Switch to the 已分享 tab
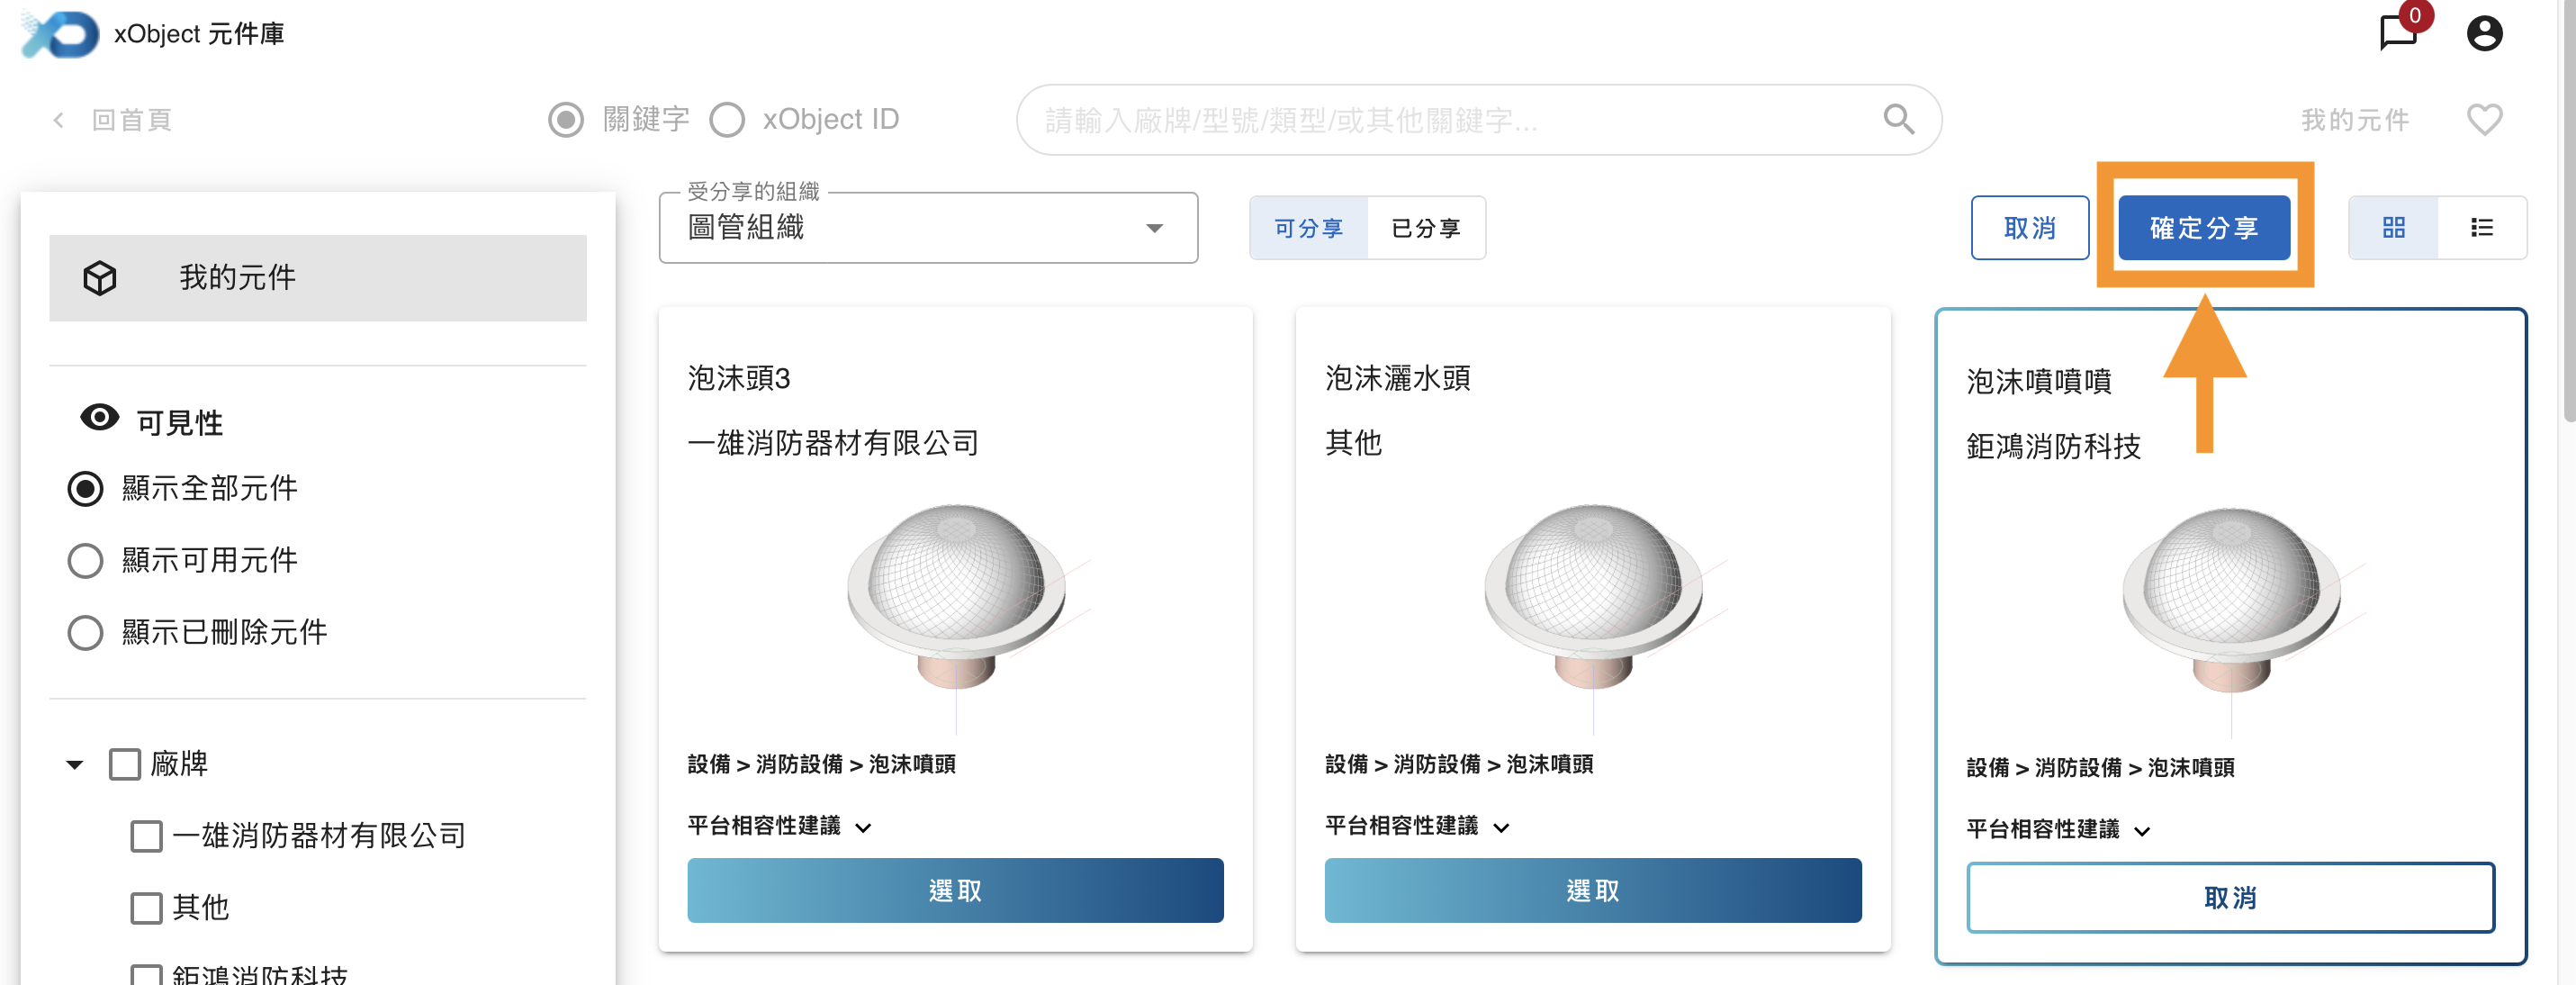 click(1425, 228)
